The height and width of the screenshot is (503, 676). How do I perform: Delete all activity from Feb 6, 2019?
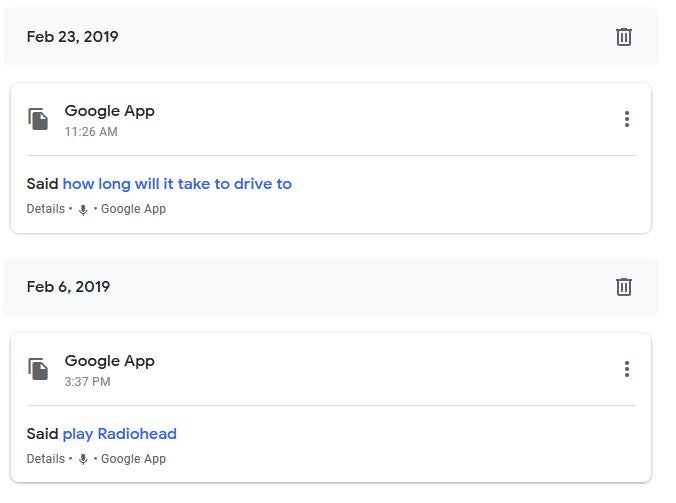point(624,287)
